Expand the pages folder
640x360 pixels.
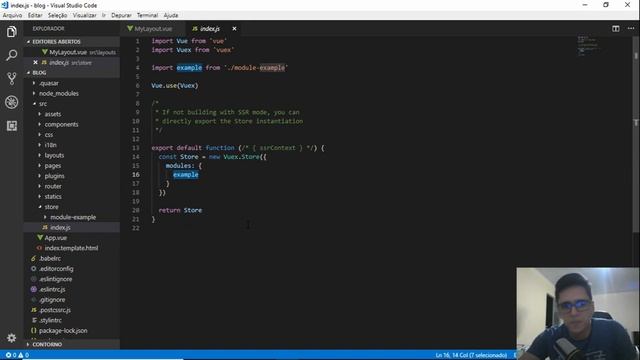click(x=72, y=166)
